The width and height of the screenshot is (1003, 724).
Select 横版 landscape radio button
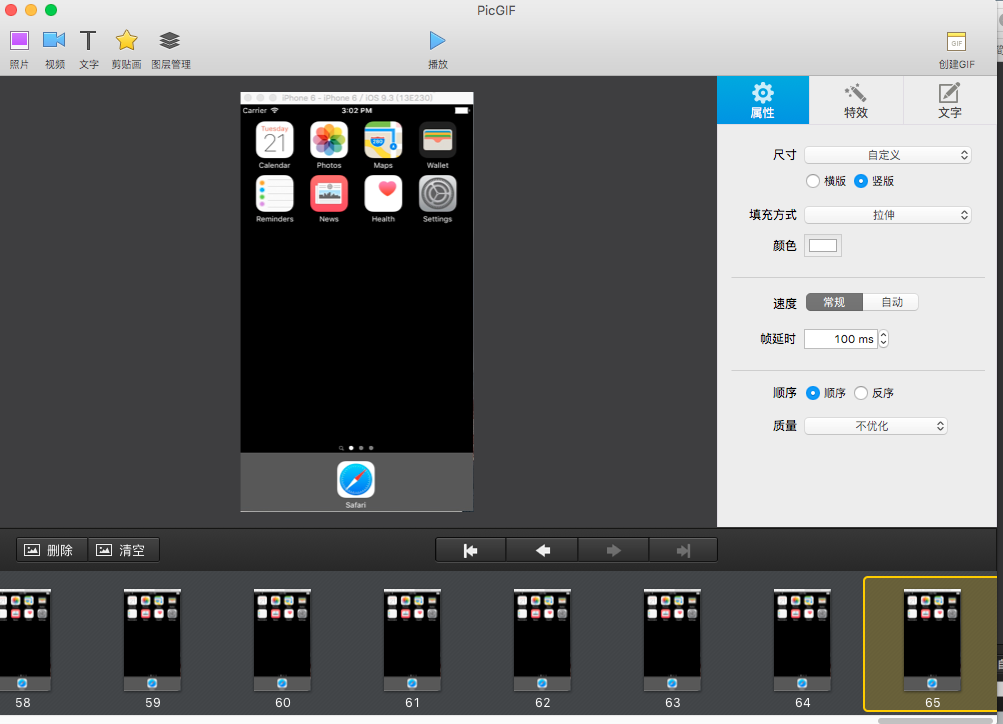tap(813, 181)
